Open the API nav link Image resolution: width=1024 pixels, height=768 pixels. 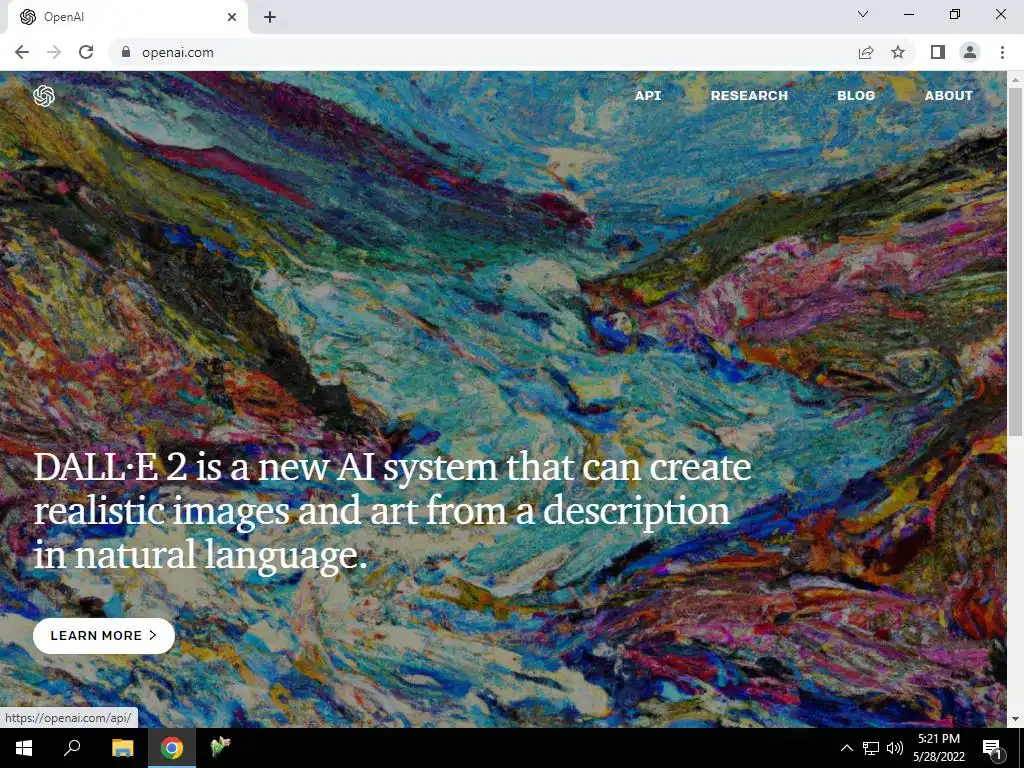(648, 95)
